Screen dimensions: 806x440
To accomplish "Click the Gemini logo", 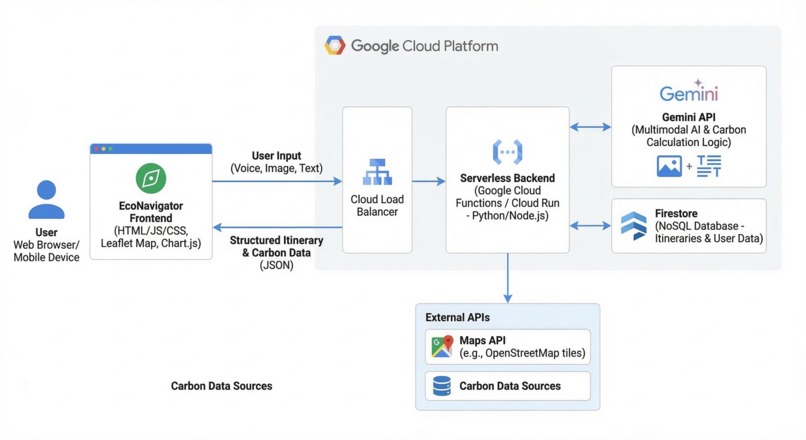I will click(x=689, y=91).
